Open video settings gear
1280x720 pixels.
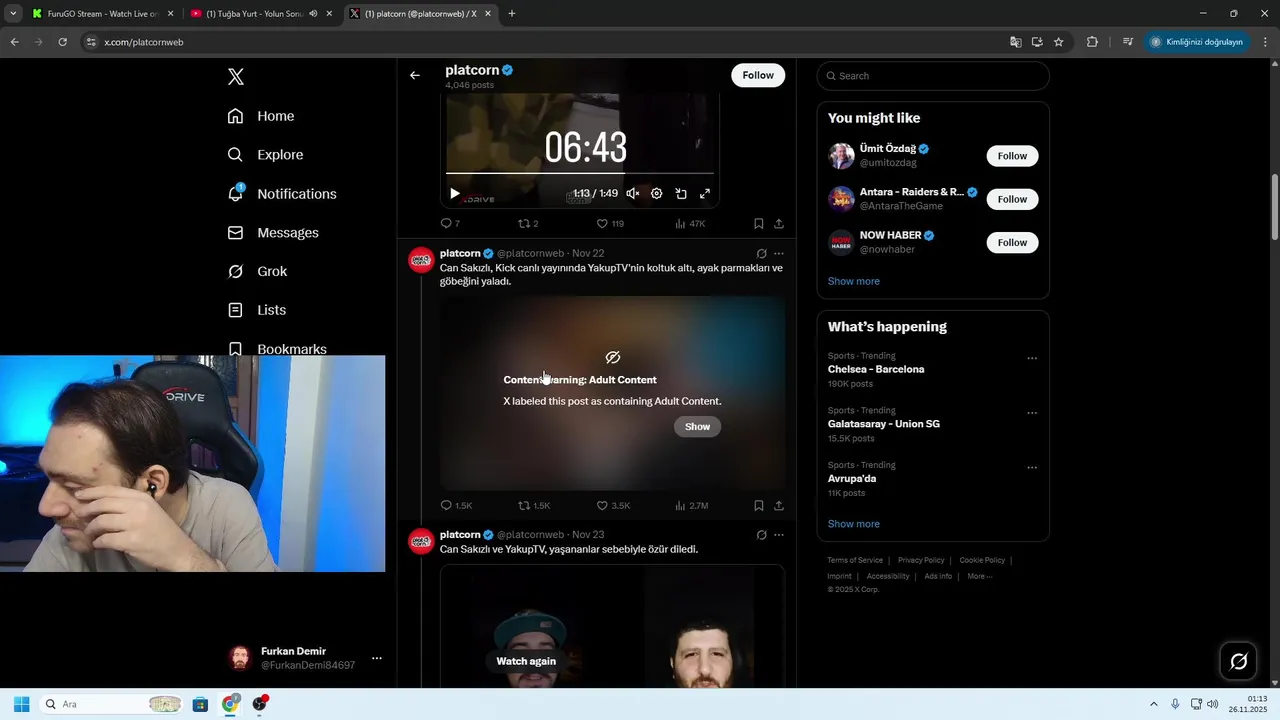point(657,194)
